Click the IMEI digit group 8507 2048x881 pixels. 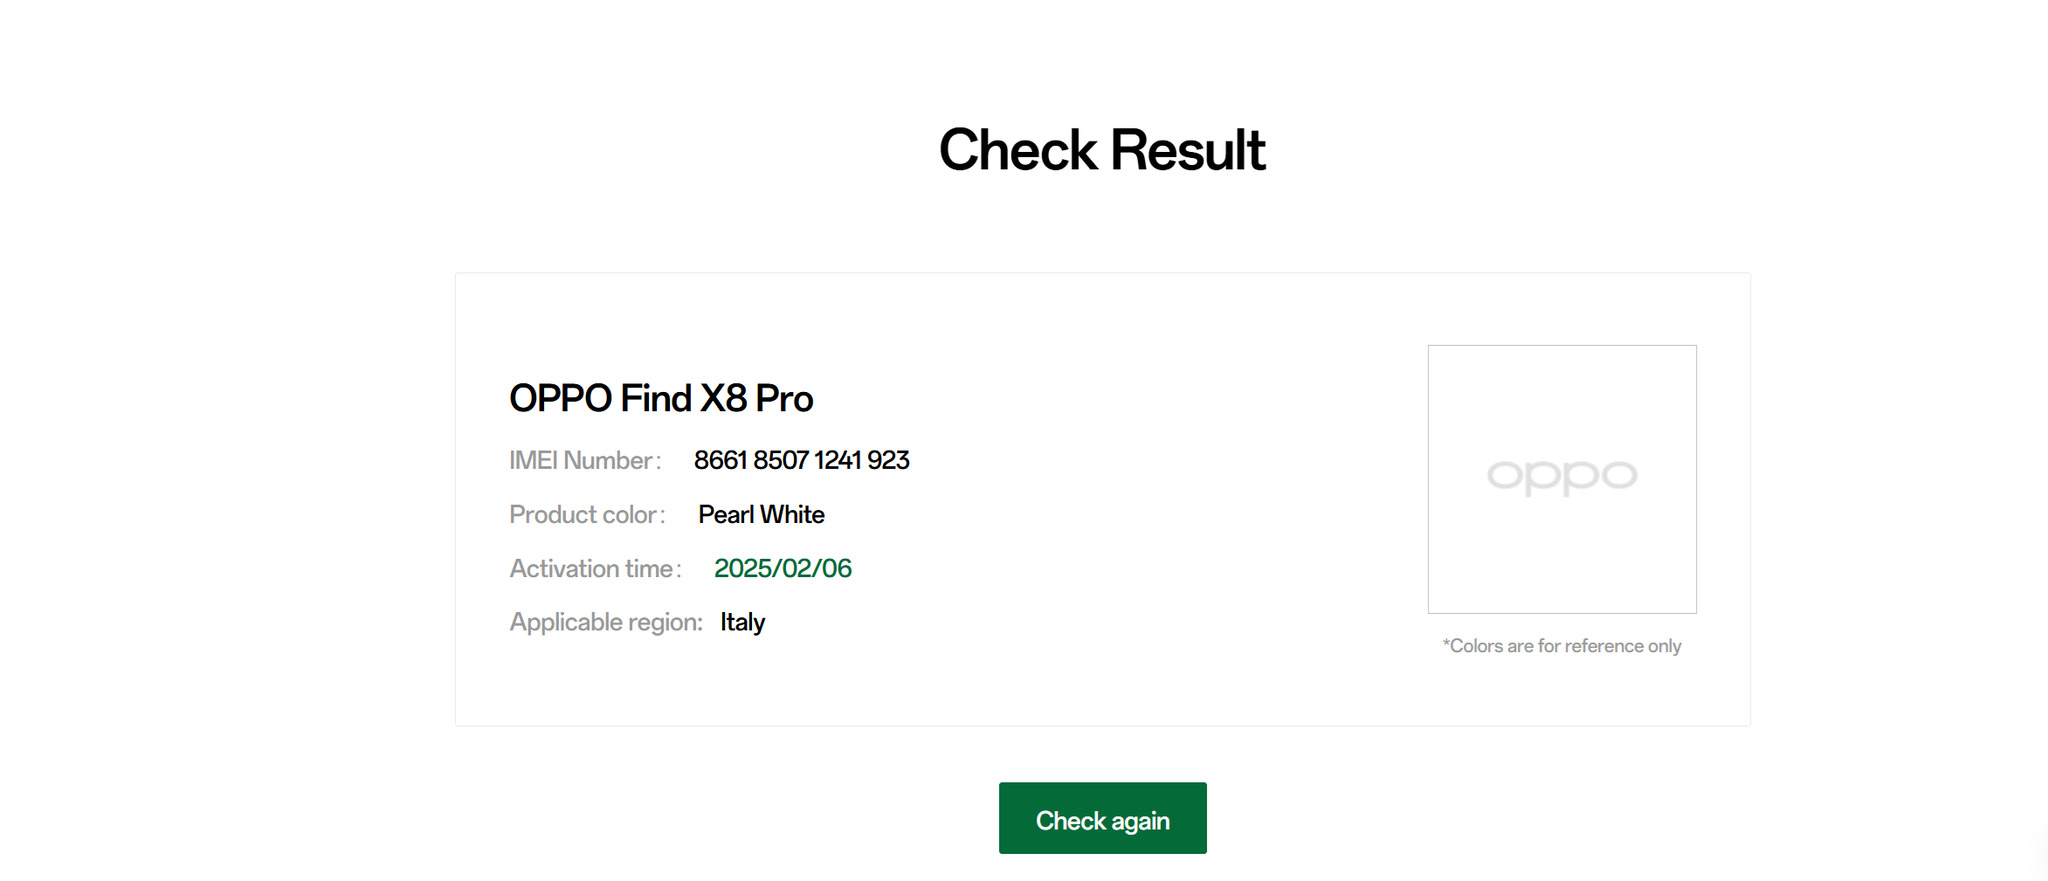(780, 460)
